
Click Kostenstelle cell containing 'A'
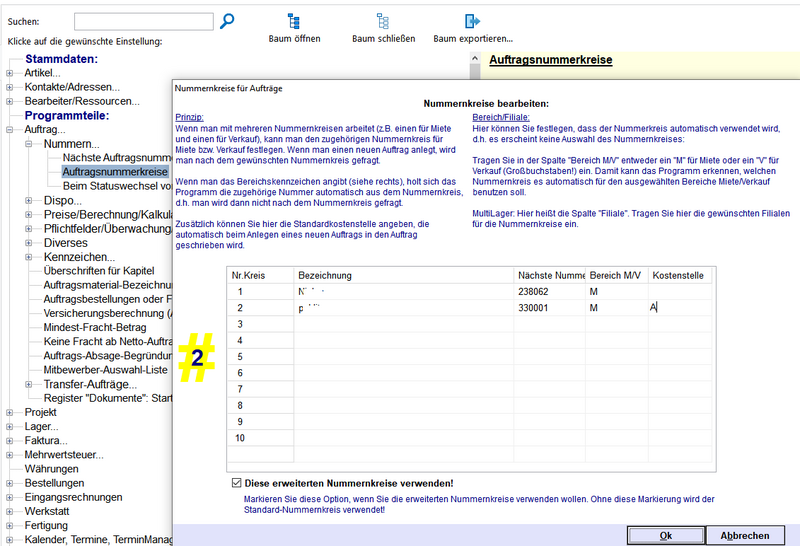click(680, 308)
